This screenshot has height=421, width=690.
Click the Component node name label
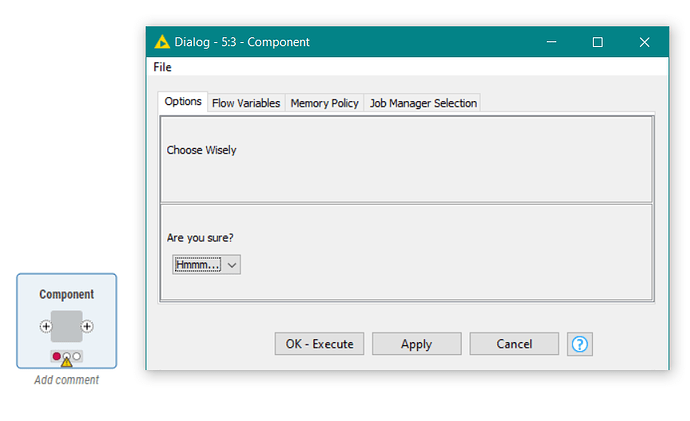67,294
